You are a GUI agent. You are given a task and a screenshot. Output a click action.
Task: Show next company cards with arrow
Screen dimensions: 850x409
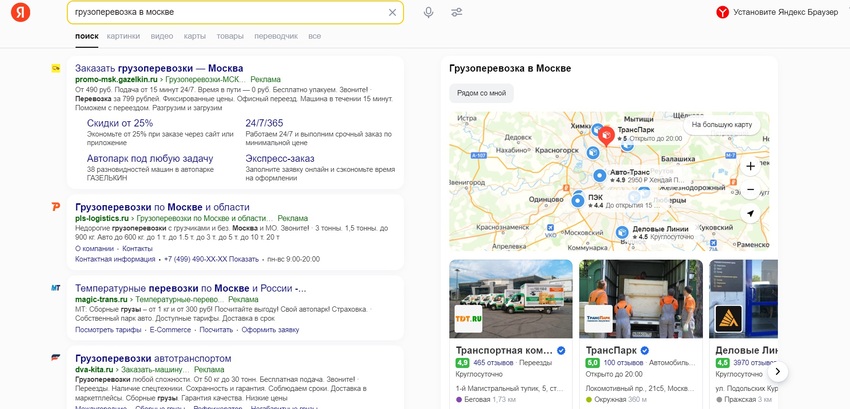(777, 372)
